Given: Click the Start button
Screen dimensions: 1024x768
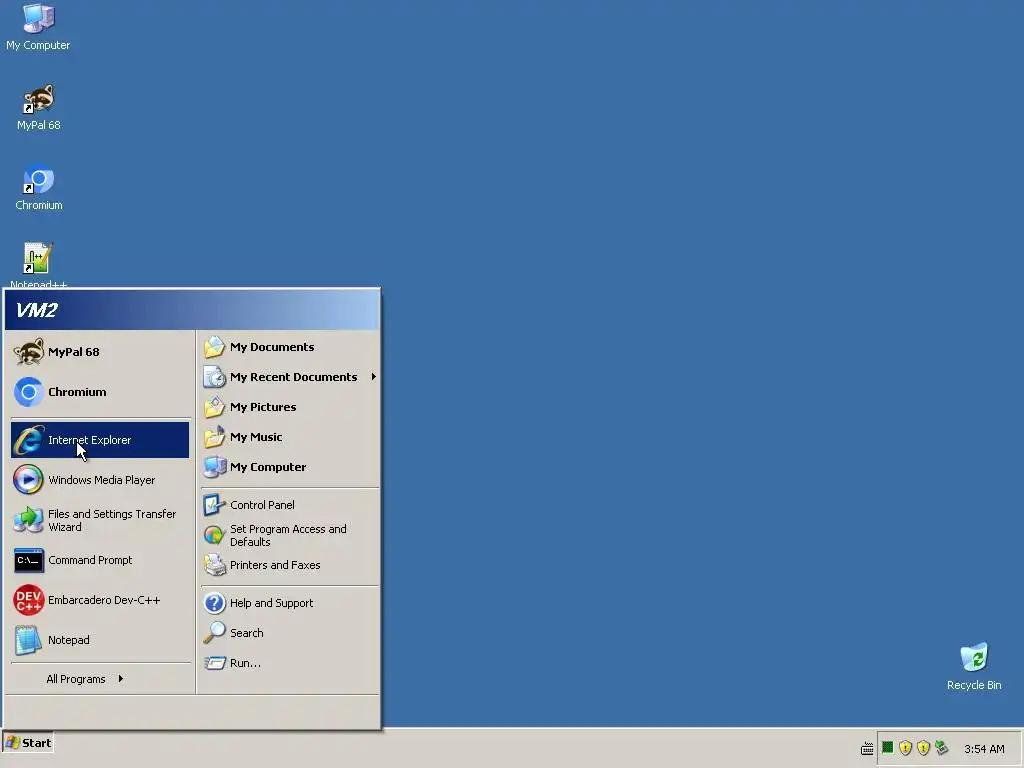Looking at the screenshot, I should pos(28,743).
